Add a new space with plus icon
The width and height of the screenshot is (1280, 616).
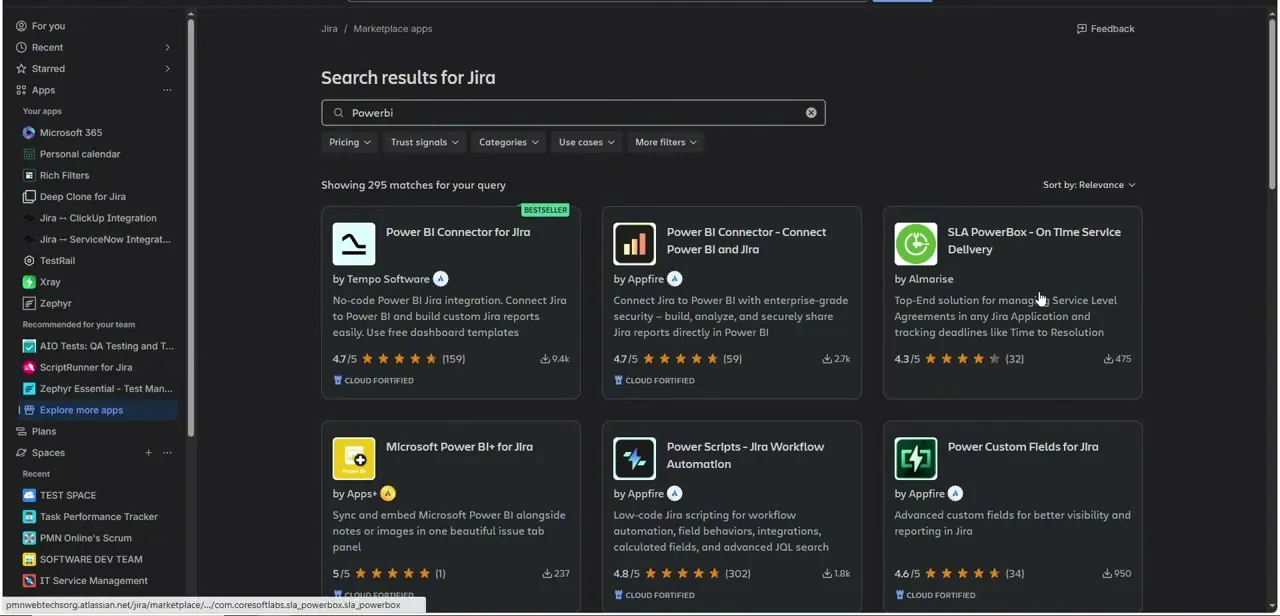(x=149, y=453)
